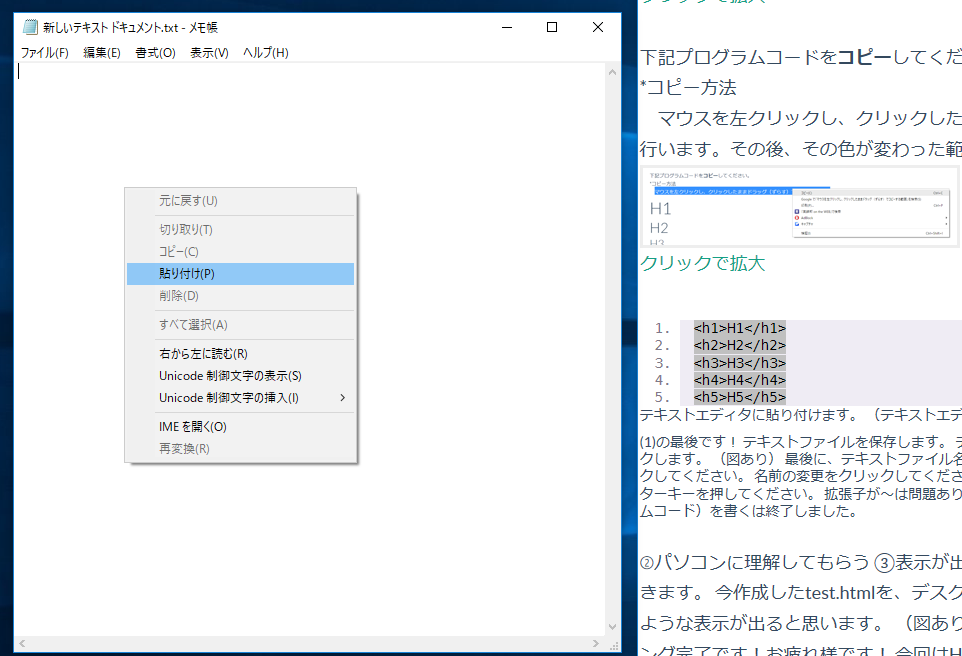Screen dimensions: 962x656
Task: Open the 表示(V) menu
Action: 209,53
